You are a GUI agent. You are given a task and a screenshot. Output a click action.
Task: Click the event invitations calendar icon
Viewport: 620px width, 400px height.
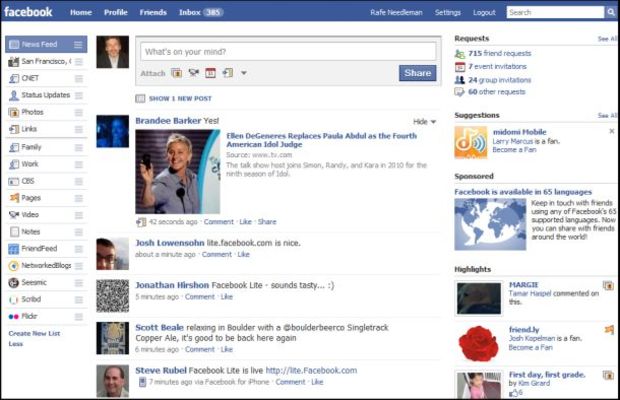(x=459, y=67)
